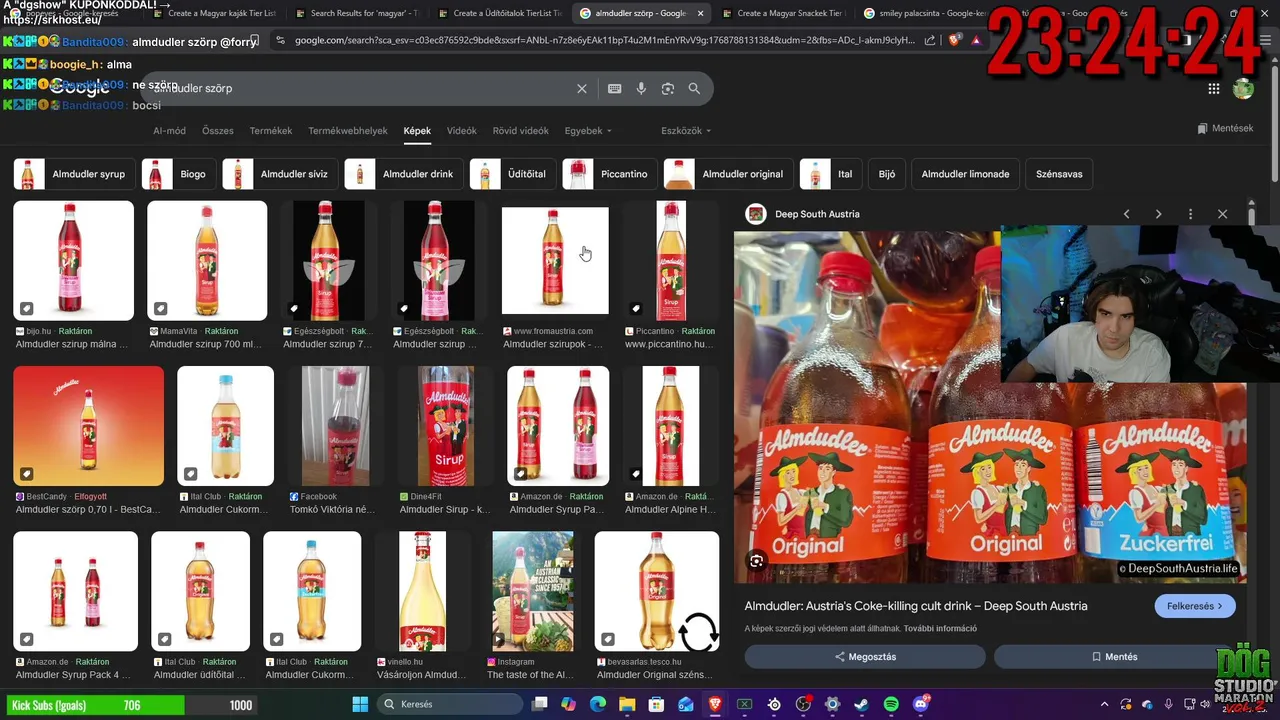This screenshot has width=1280, height=720.
Task: Open the Windows Start menu
Action: pyautogui.click(x=360, y=704)
